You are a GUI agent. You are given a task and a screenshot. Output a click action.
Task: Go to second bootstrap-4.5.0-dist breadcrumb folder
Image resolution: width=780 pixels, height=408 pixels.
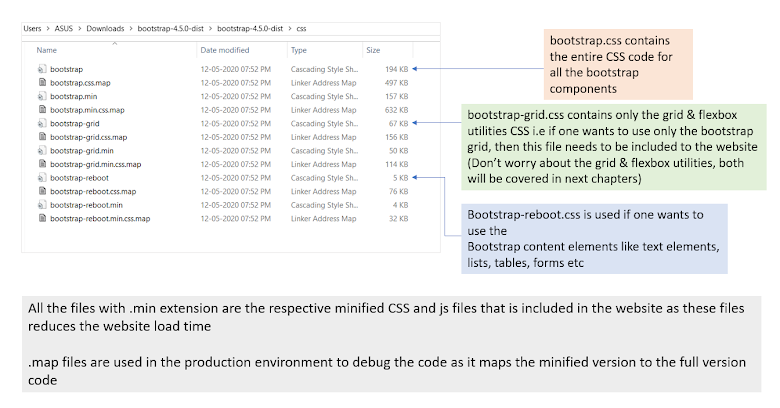[250, 28]
